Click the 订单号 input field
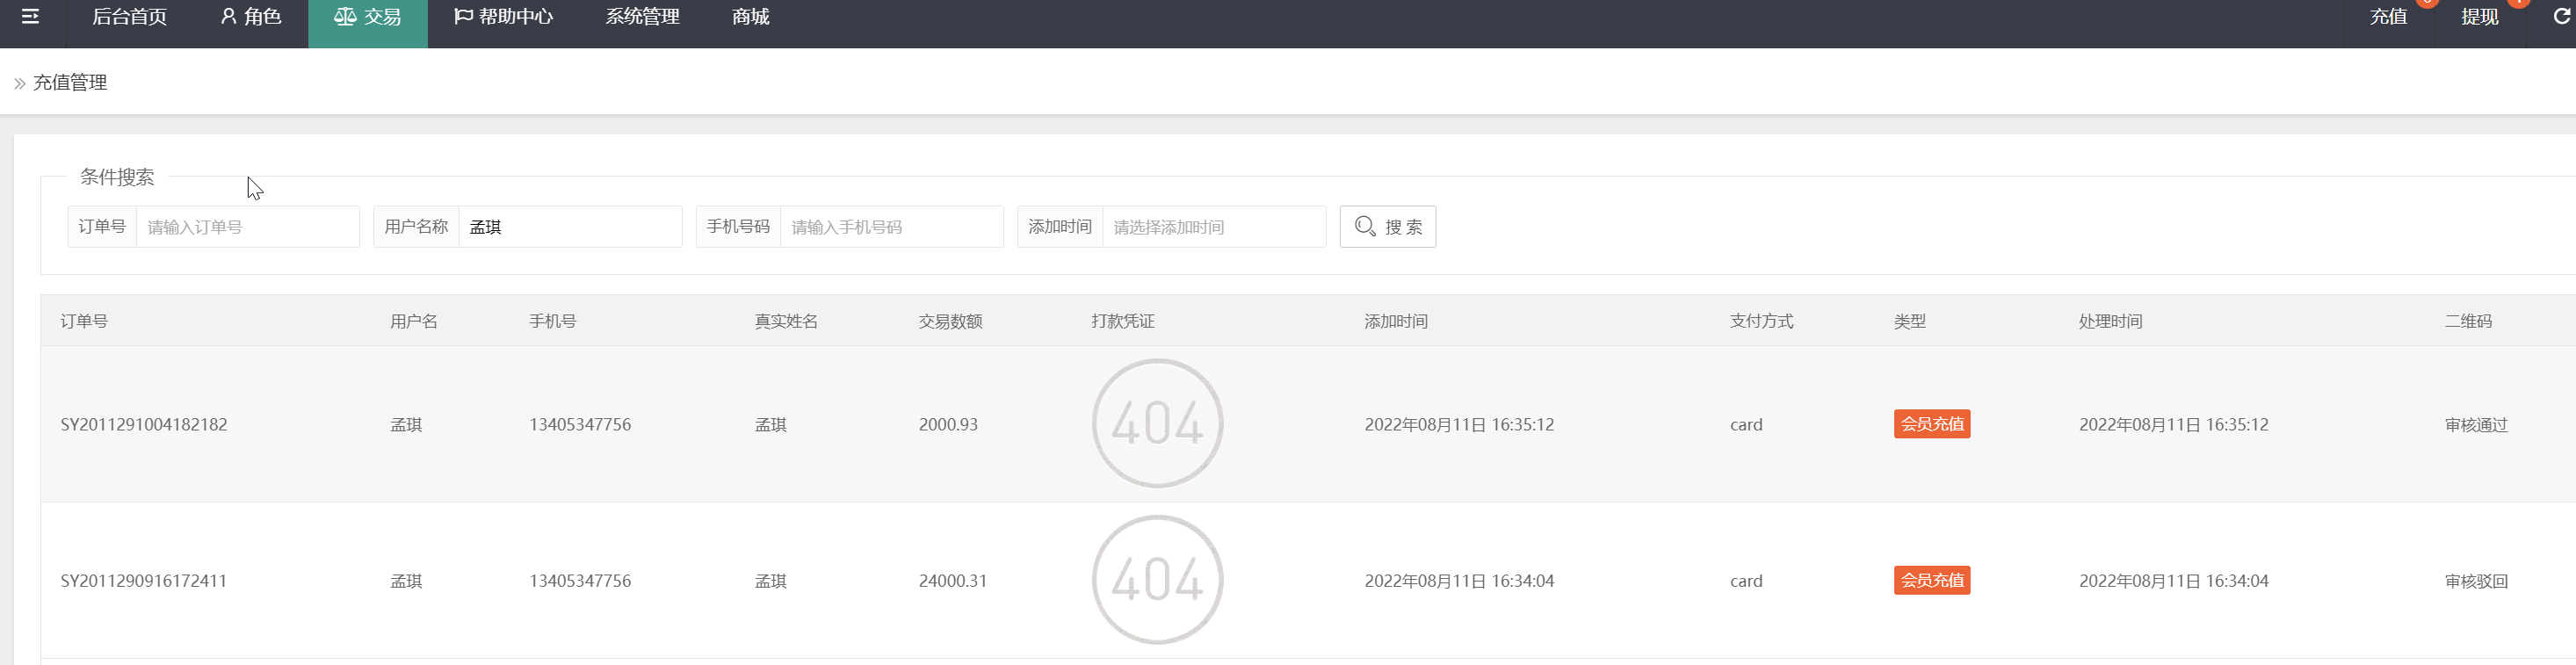 [x=247, y=227]
